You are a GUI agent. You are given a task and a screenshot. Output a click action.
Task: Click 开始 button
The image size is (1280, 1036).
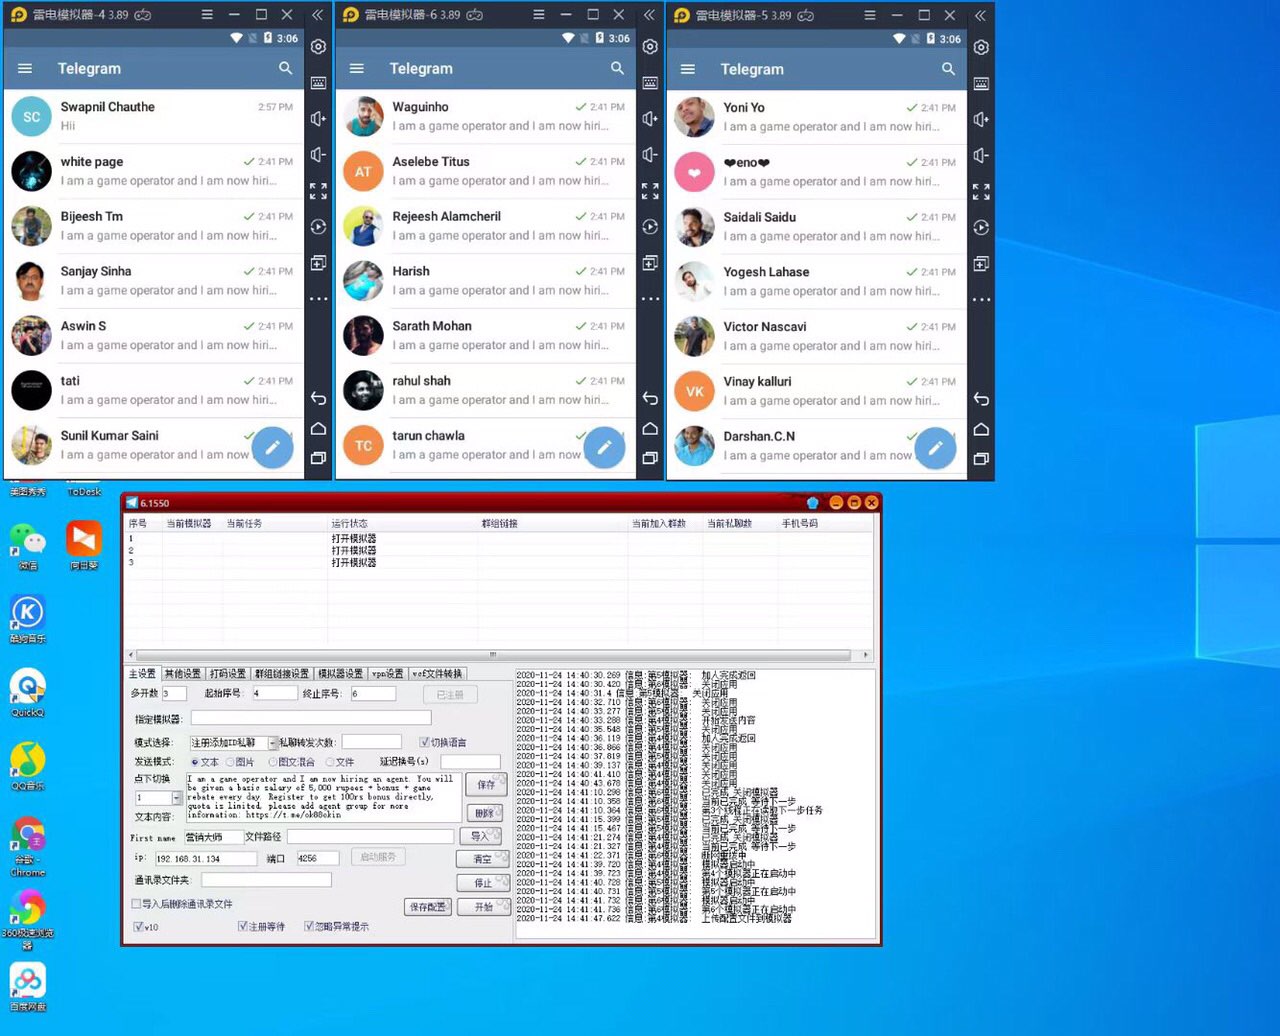tap(484, 906)
